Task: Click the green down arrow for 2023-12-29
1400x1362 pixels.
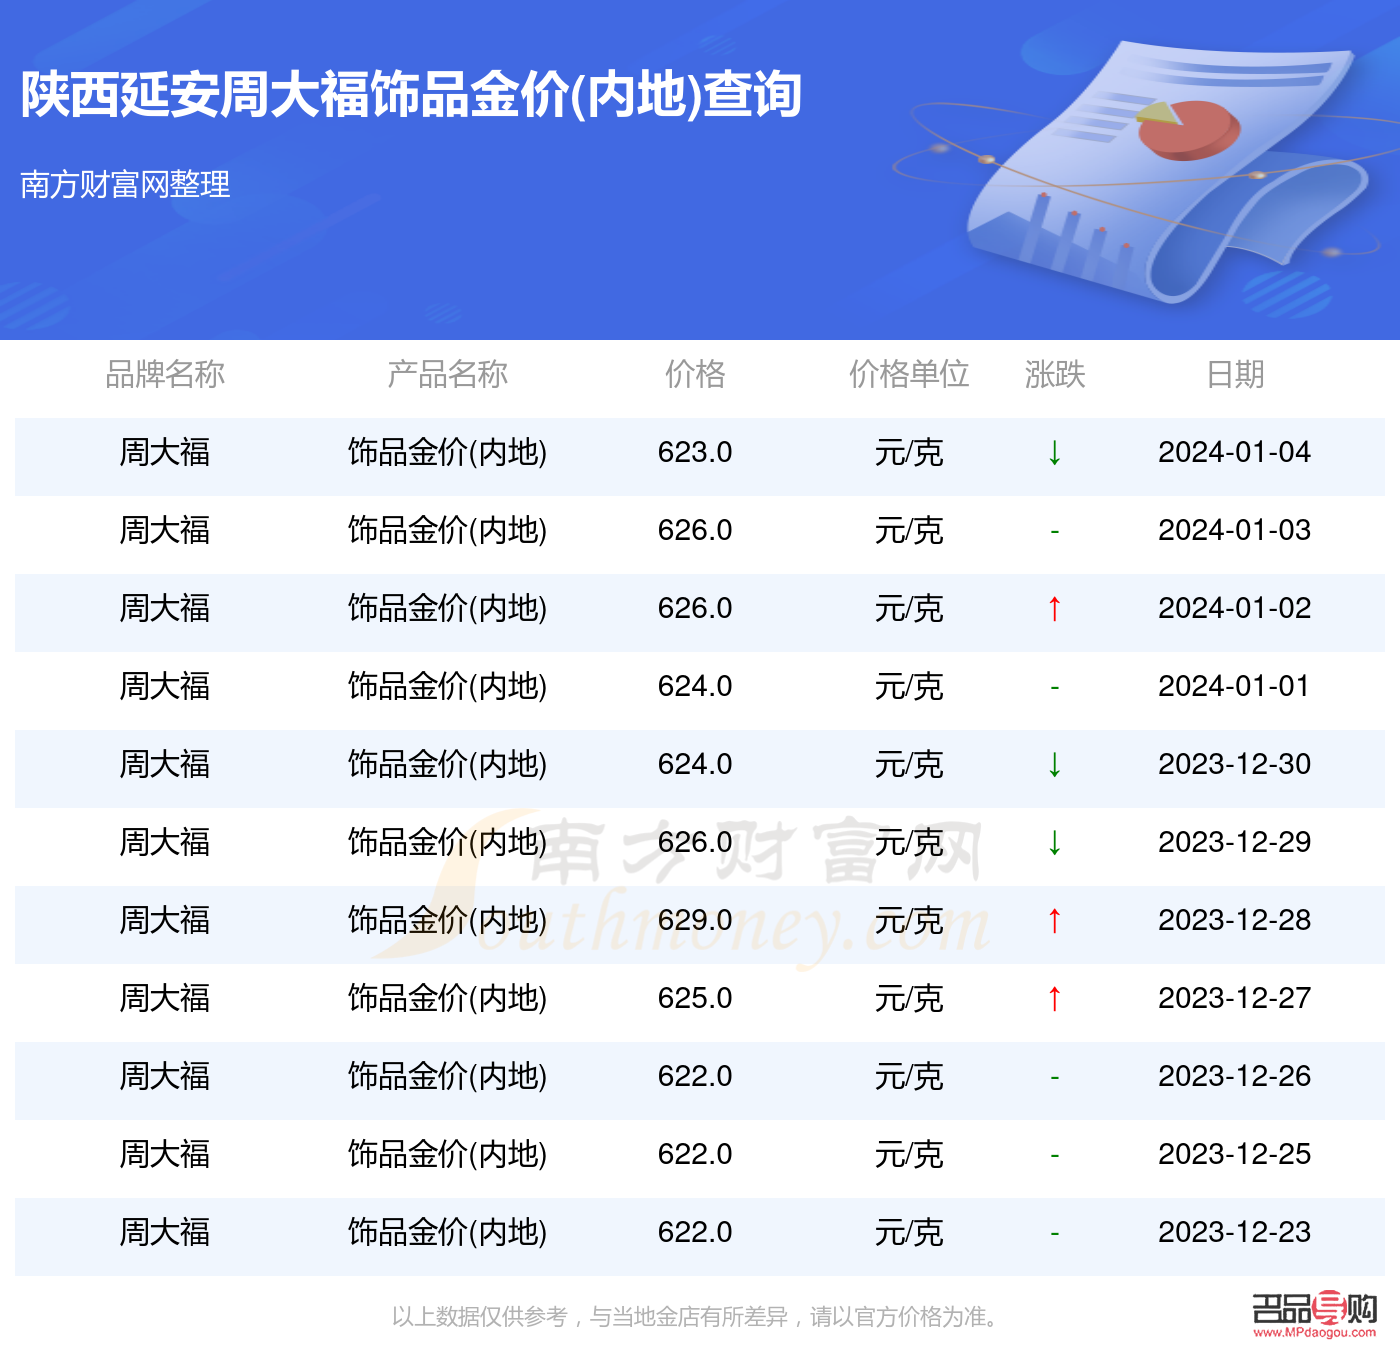Action: [x=1054, y=843]
